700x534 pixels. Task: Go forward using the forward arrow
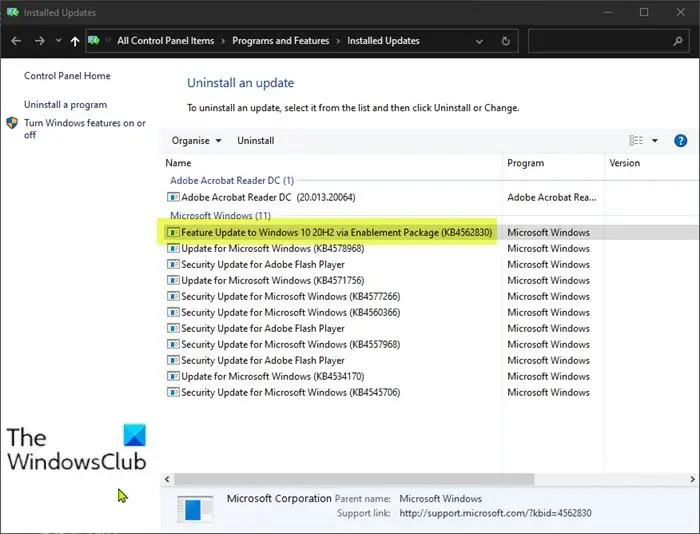[40, 41]
